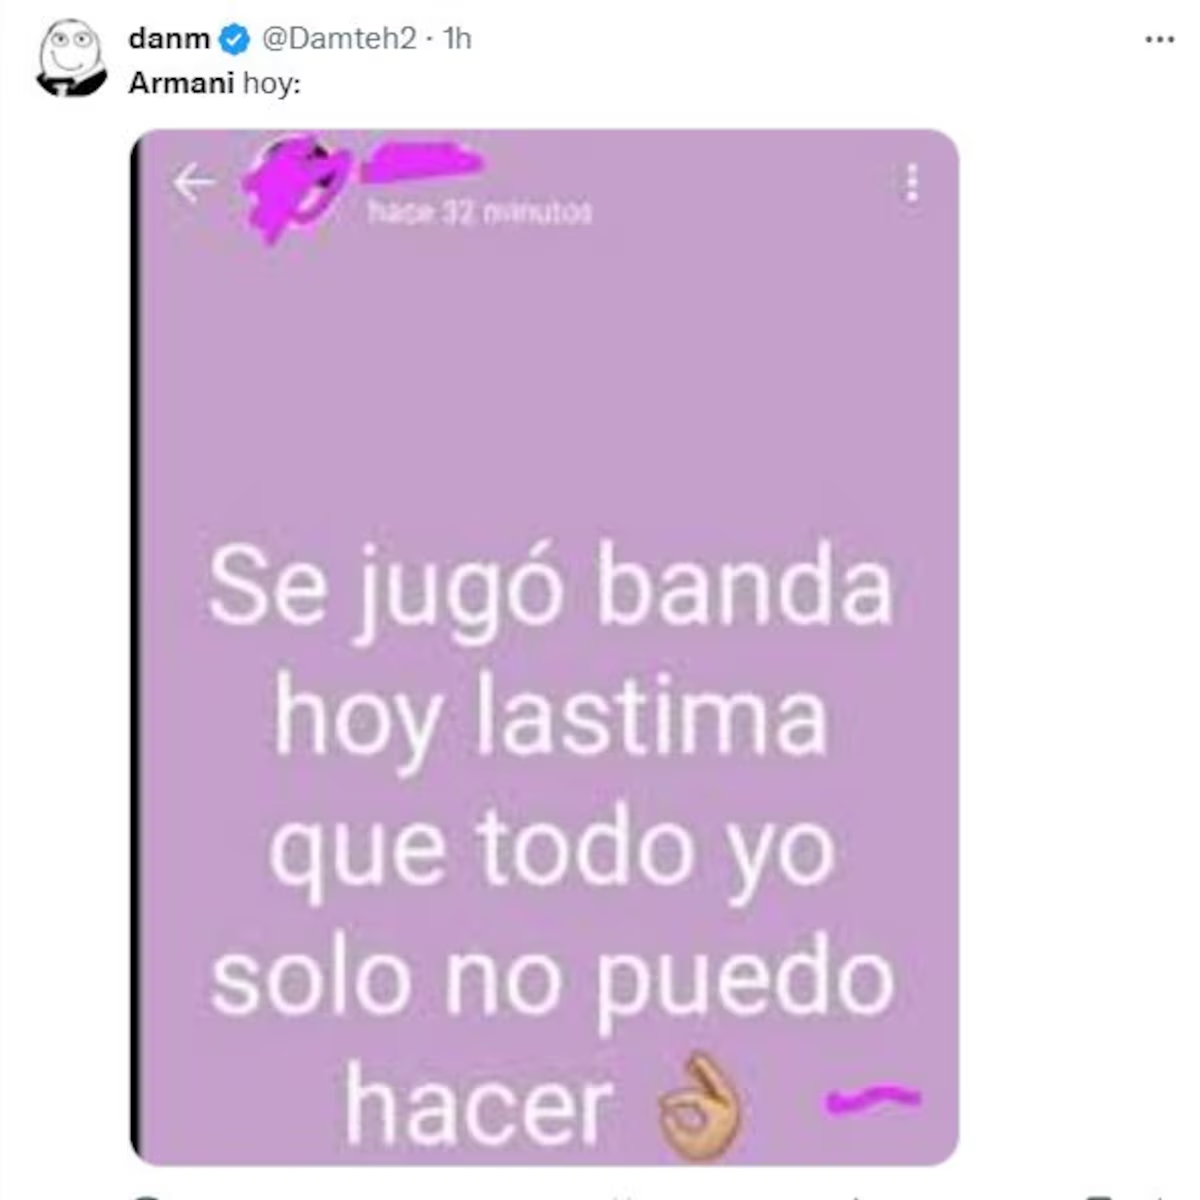Click the hoy: text in the tweet
Screen dimensions: 1200x1200
tap(272, 84)
